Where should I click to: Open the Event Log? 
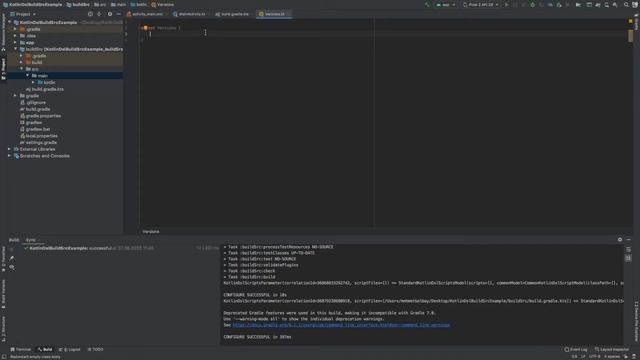[576, 349]
